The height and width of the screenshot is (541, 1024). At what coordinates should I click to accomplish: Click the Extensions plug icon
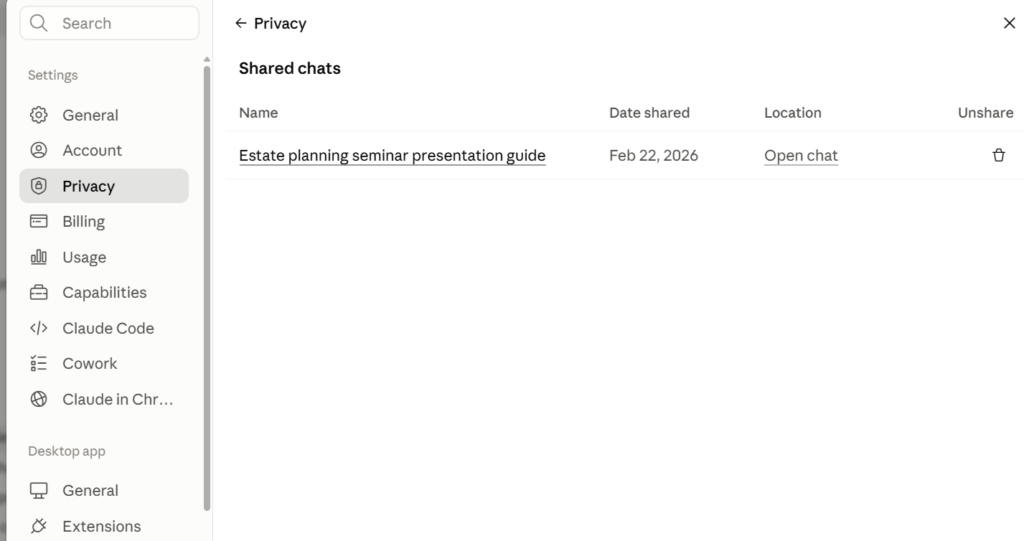click(39, 526)
